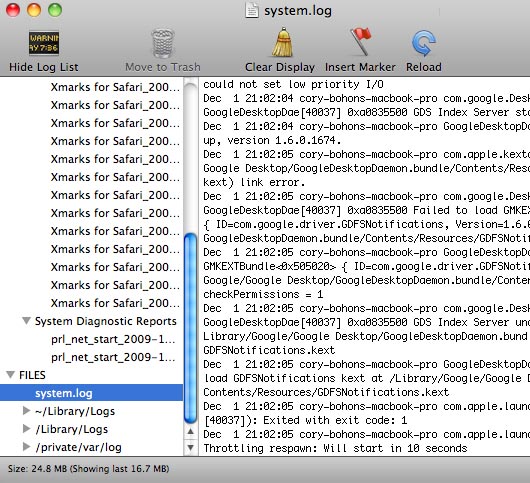530x483 pixels.
Task: Collapse the System Diagnostic Reports group
Action: [26, 321]
